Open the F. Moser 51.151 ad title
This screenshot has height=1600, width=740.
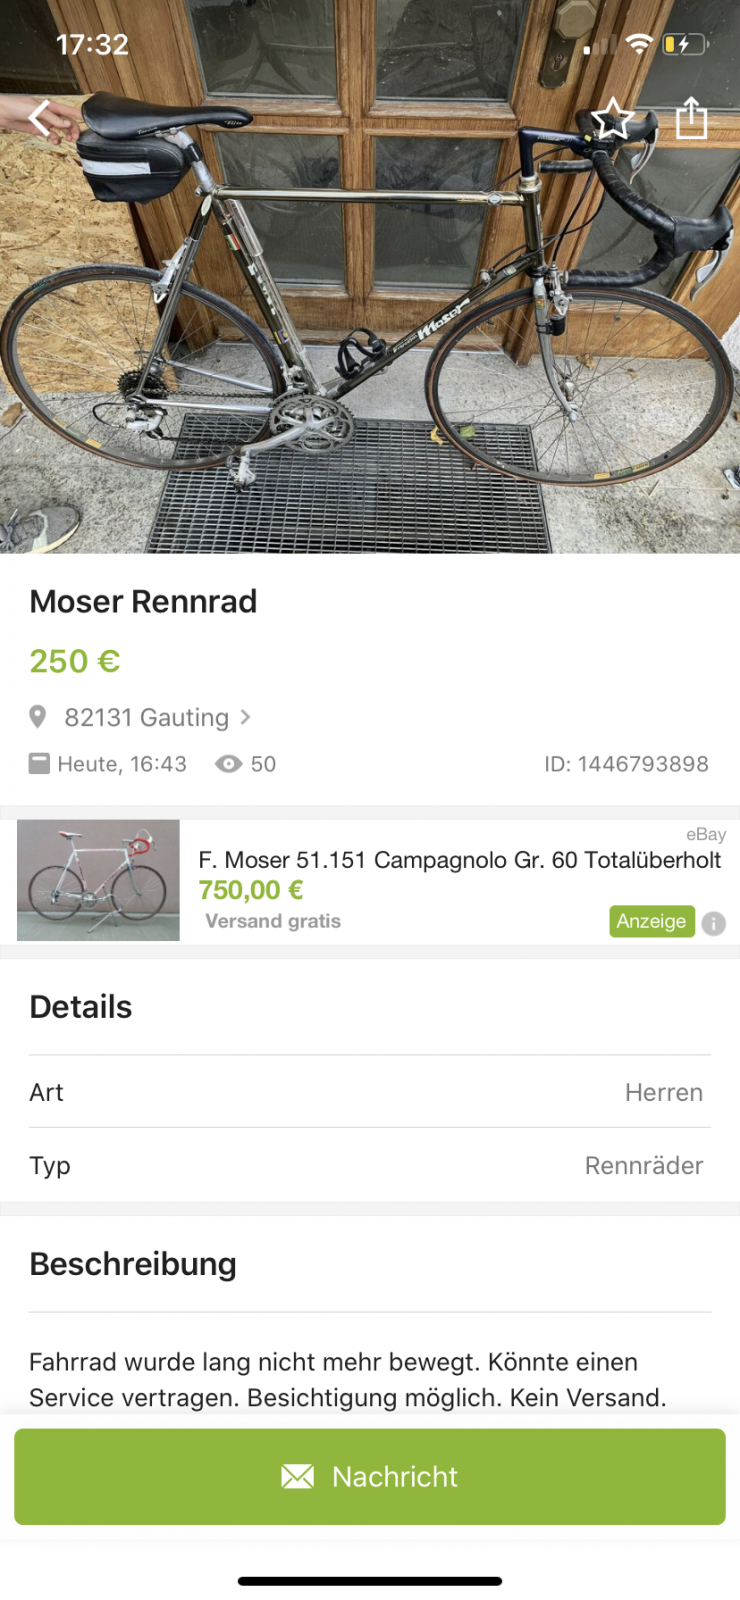(x=459, y=860)
